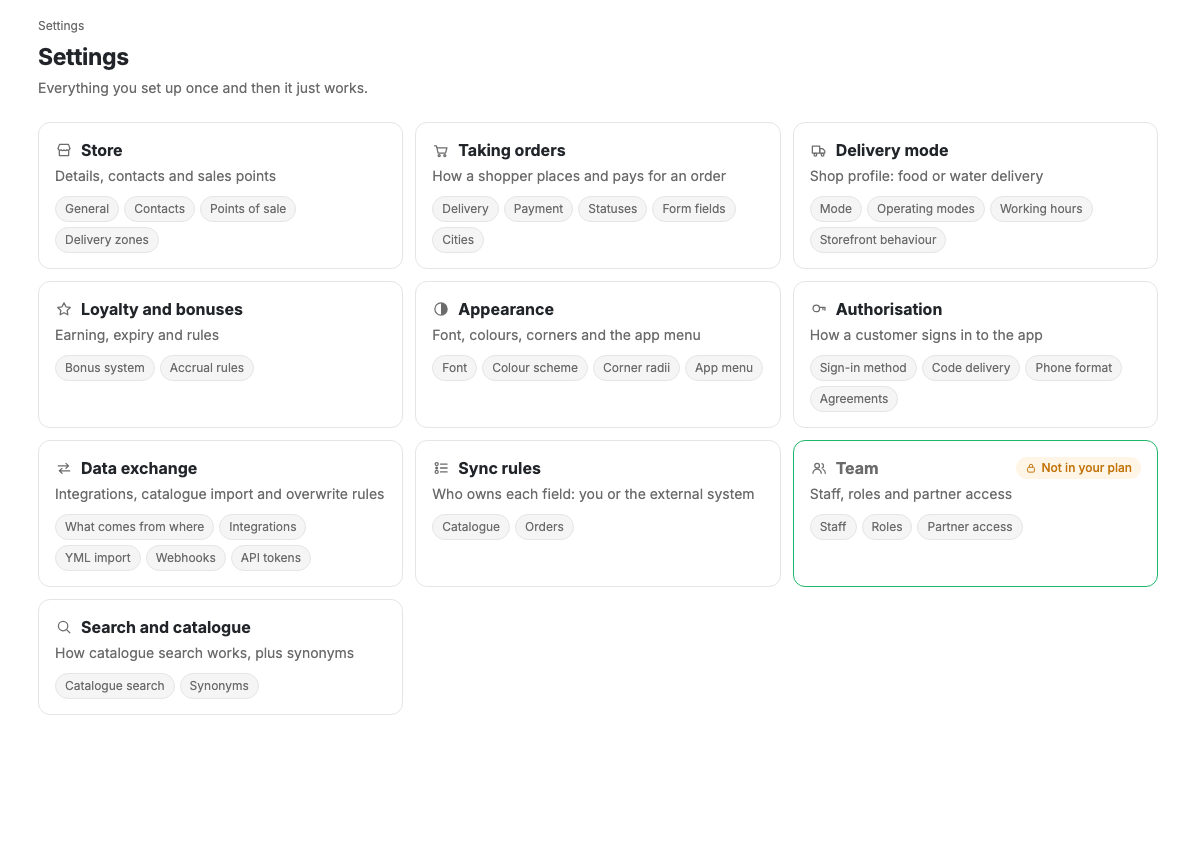1196x848 pixels.
Task: Click 'Details, contacts and sales points' text
Action: click(x=166, y=176)
